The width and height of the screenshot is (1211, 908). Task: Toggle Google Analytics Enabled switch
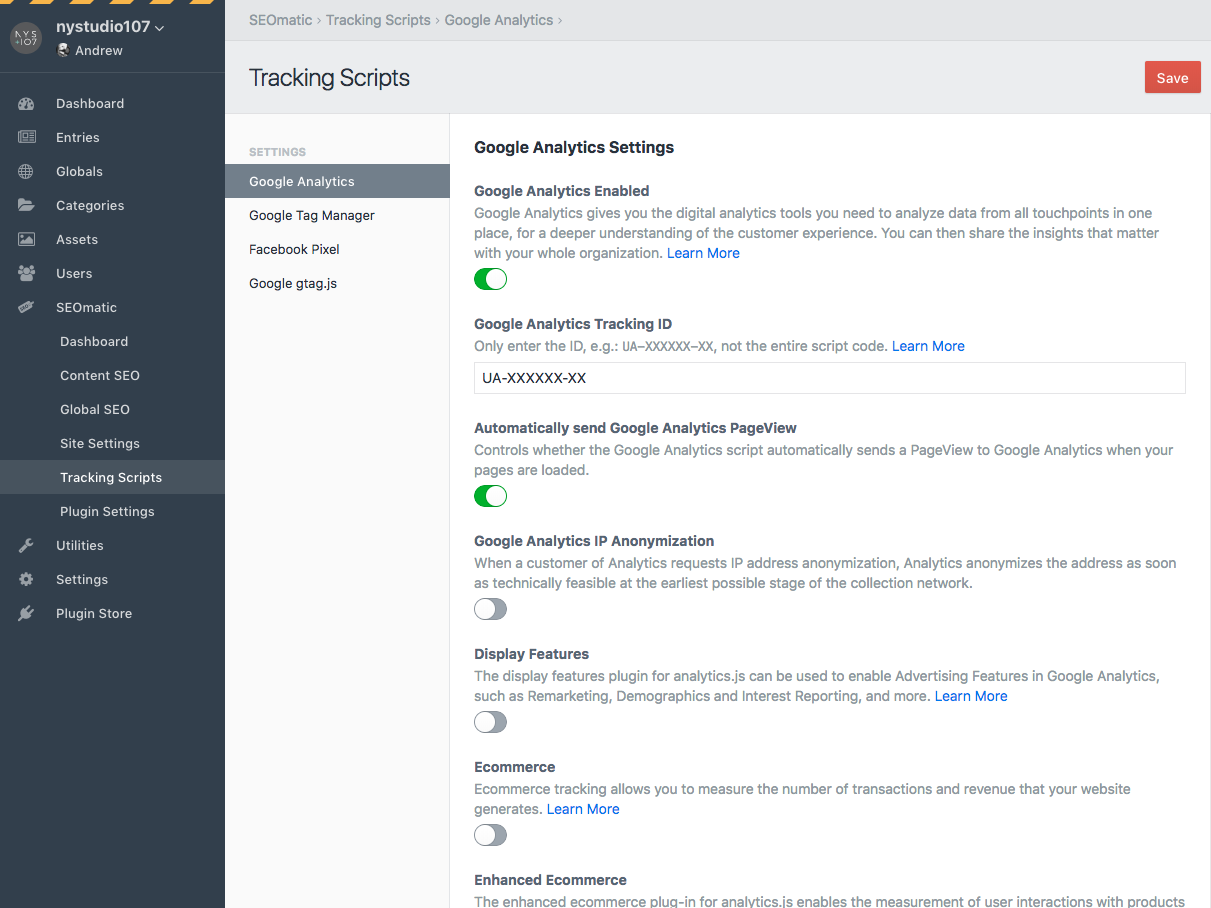[x=491, y=279]
